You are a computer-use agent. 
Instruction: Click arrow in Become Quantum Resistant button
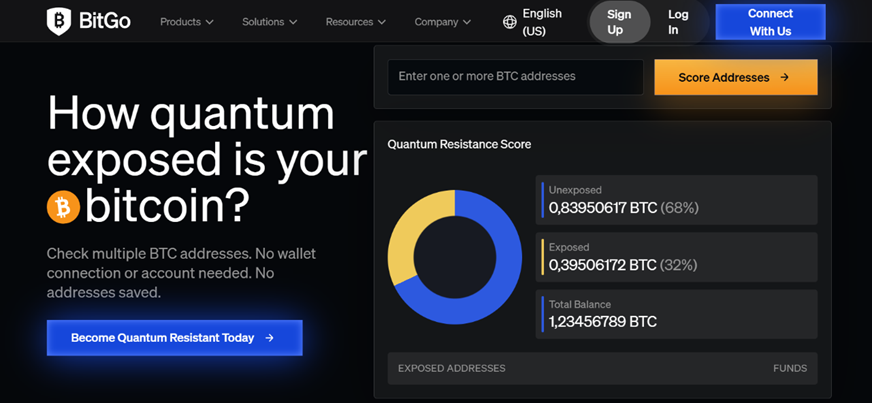[x=269, y=337]
